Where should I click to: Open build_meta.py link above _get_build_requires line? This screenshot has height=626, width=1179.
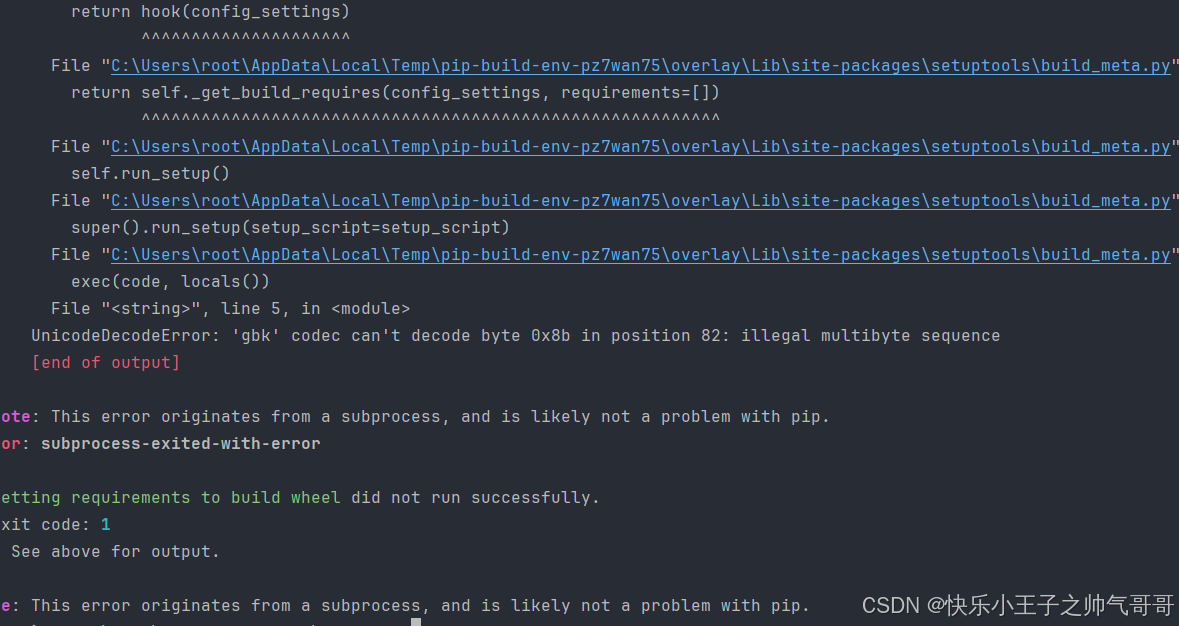[640, 66]
